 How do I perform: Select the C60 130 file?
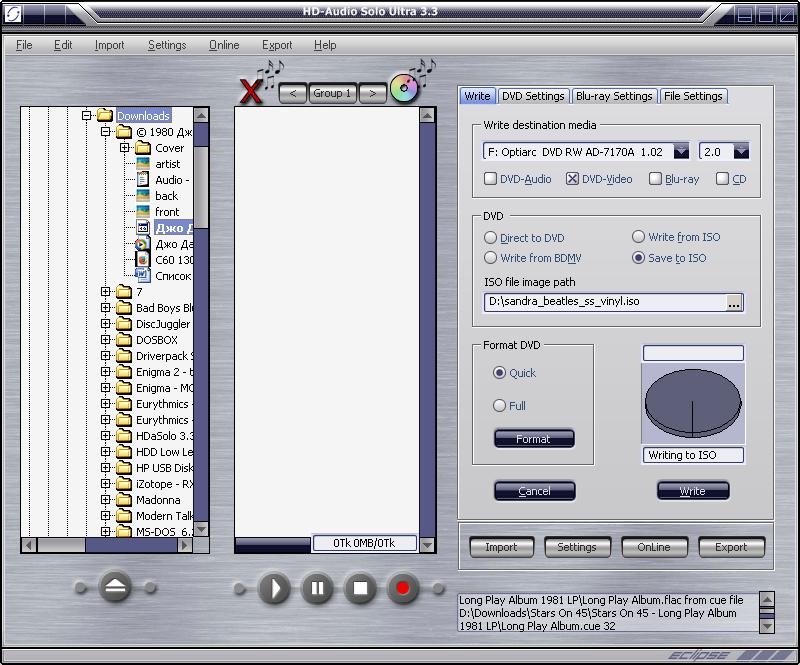coord(164,260)
